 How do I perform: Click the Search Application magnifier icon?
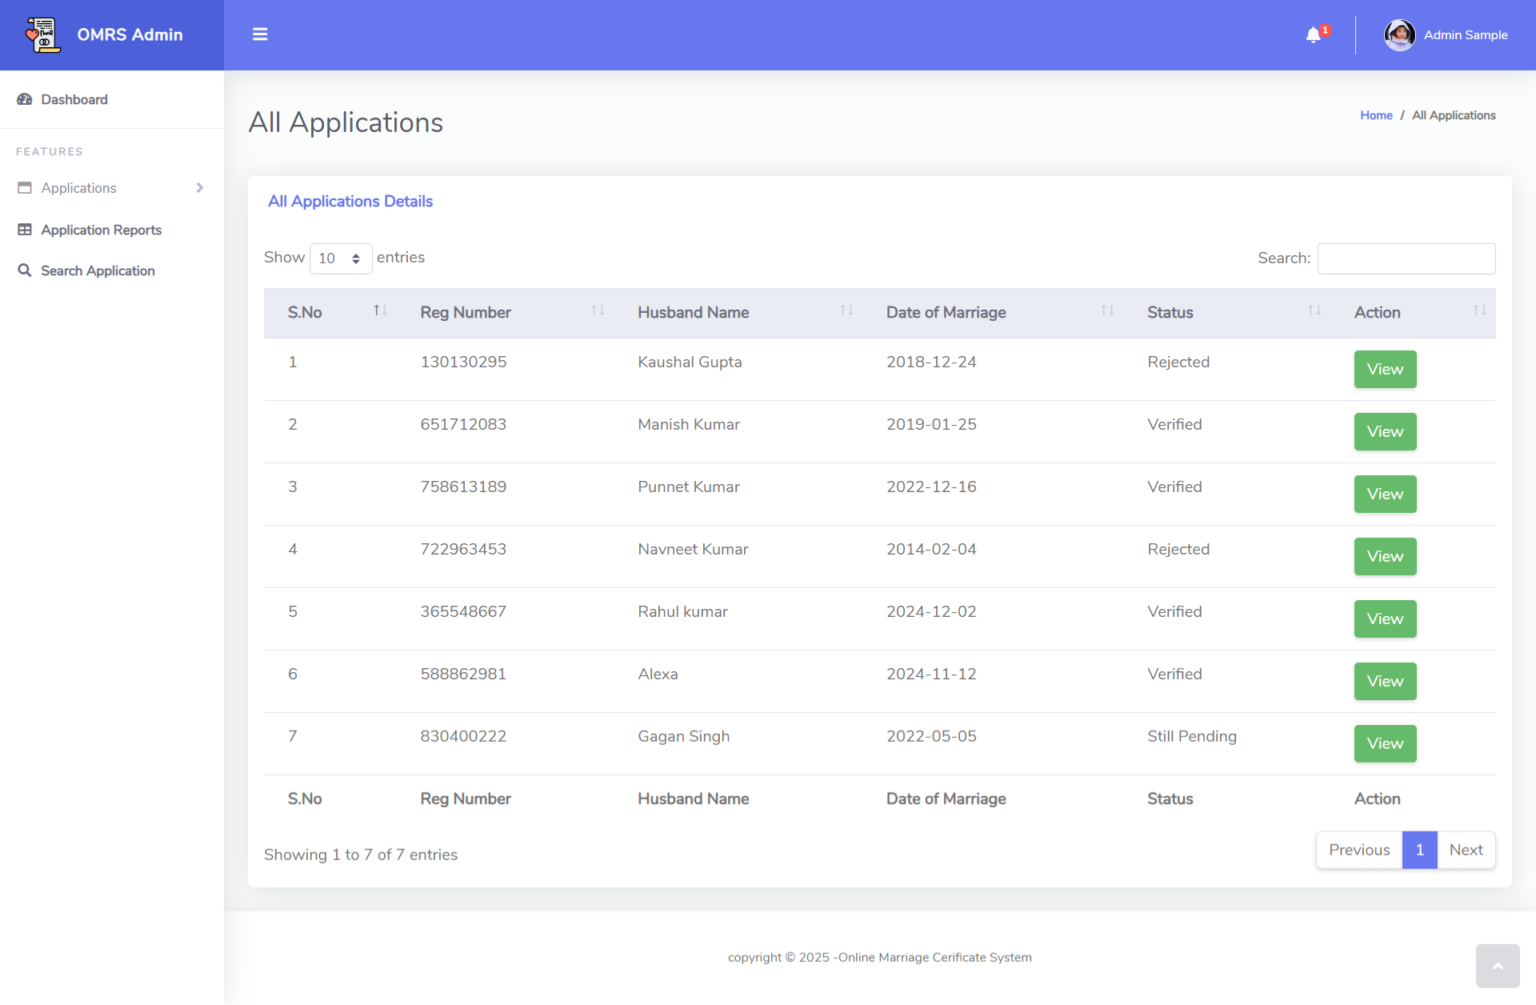(x=25, y=270)
